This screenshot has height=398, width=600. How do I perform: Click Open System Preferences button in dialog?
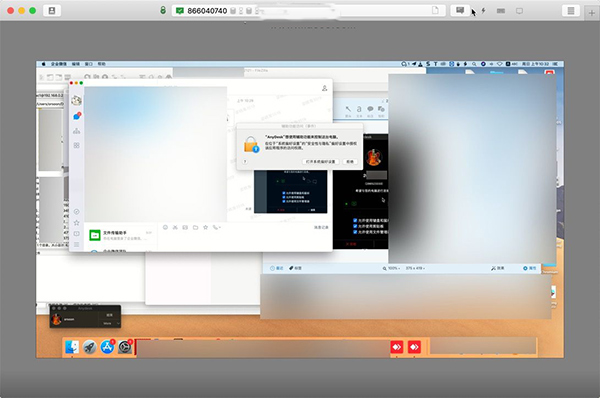pos(321,161)
